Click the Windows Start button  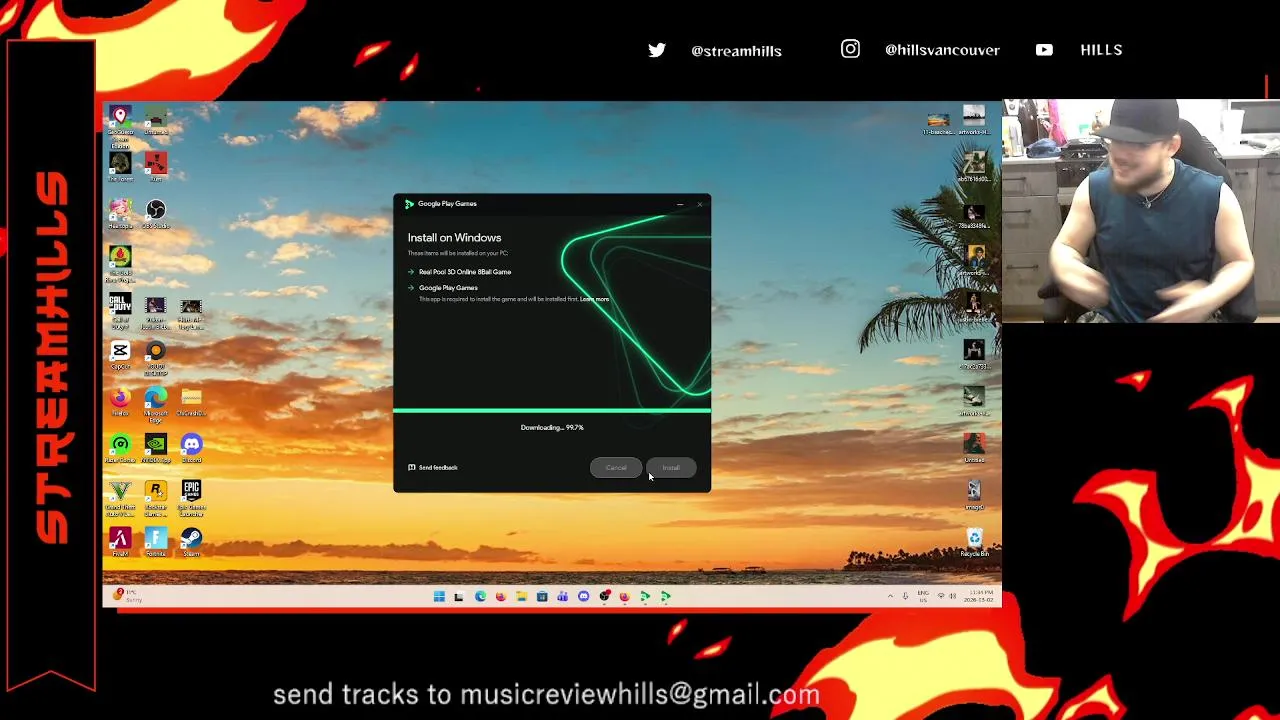(438, 597)
